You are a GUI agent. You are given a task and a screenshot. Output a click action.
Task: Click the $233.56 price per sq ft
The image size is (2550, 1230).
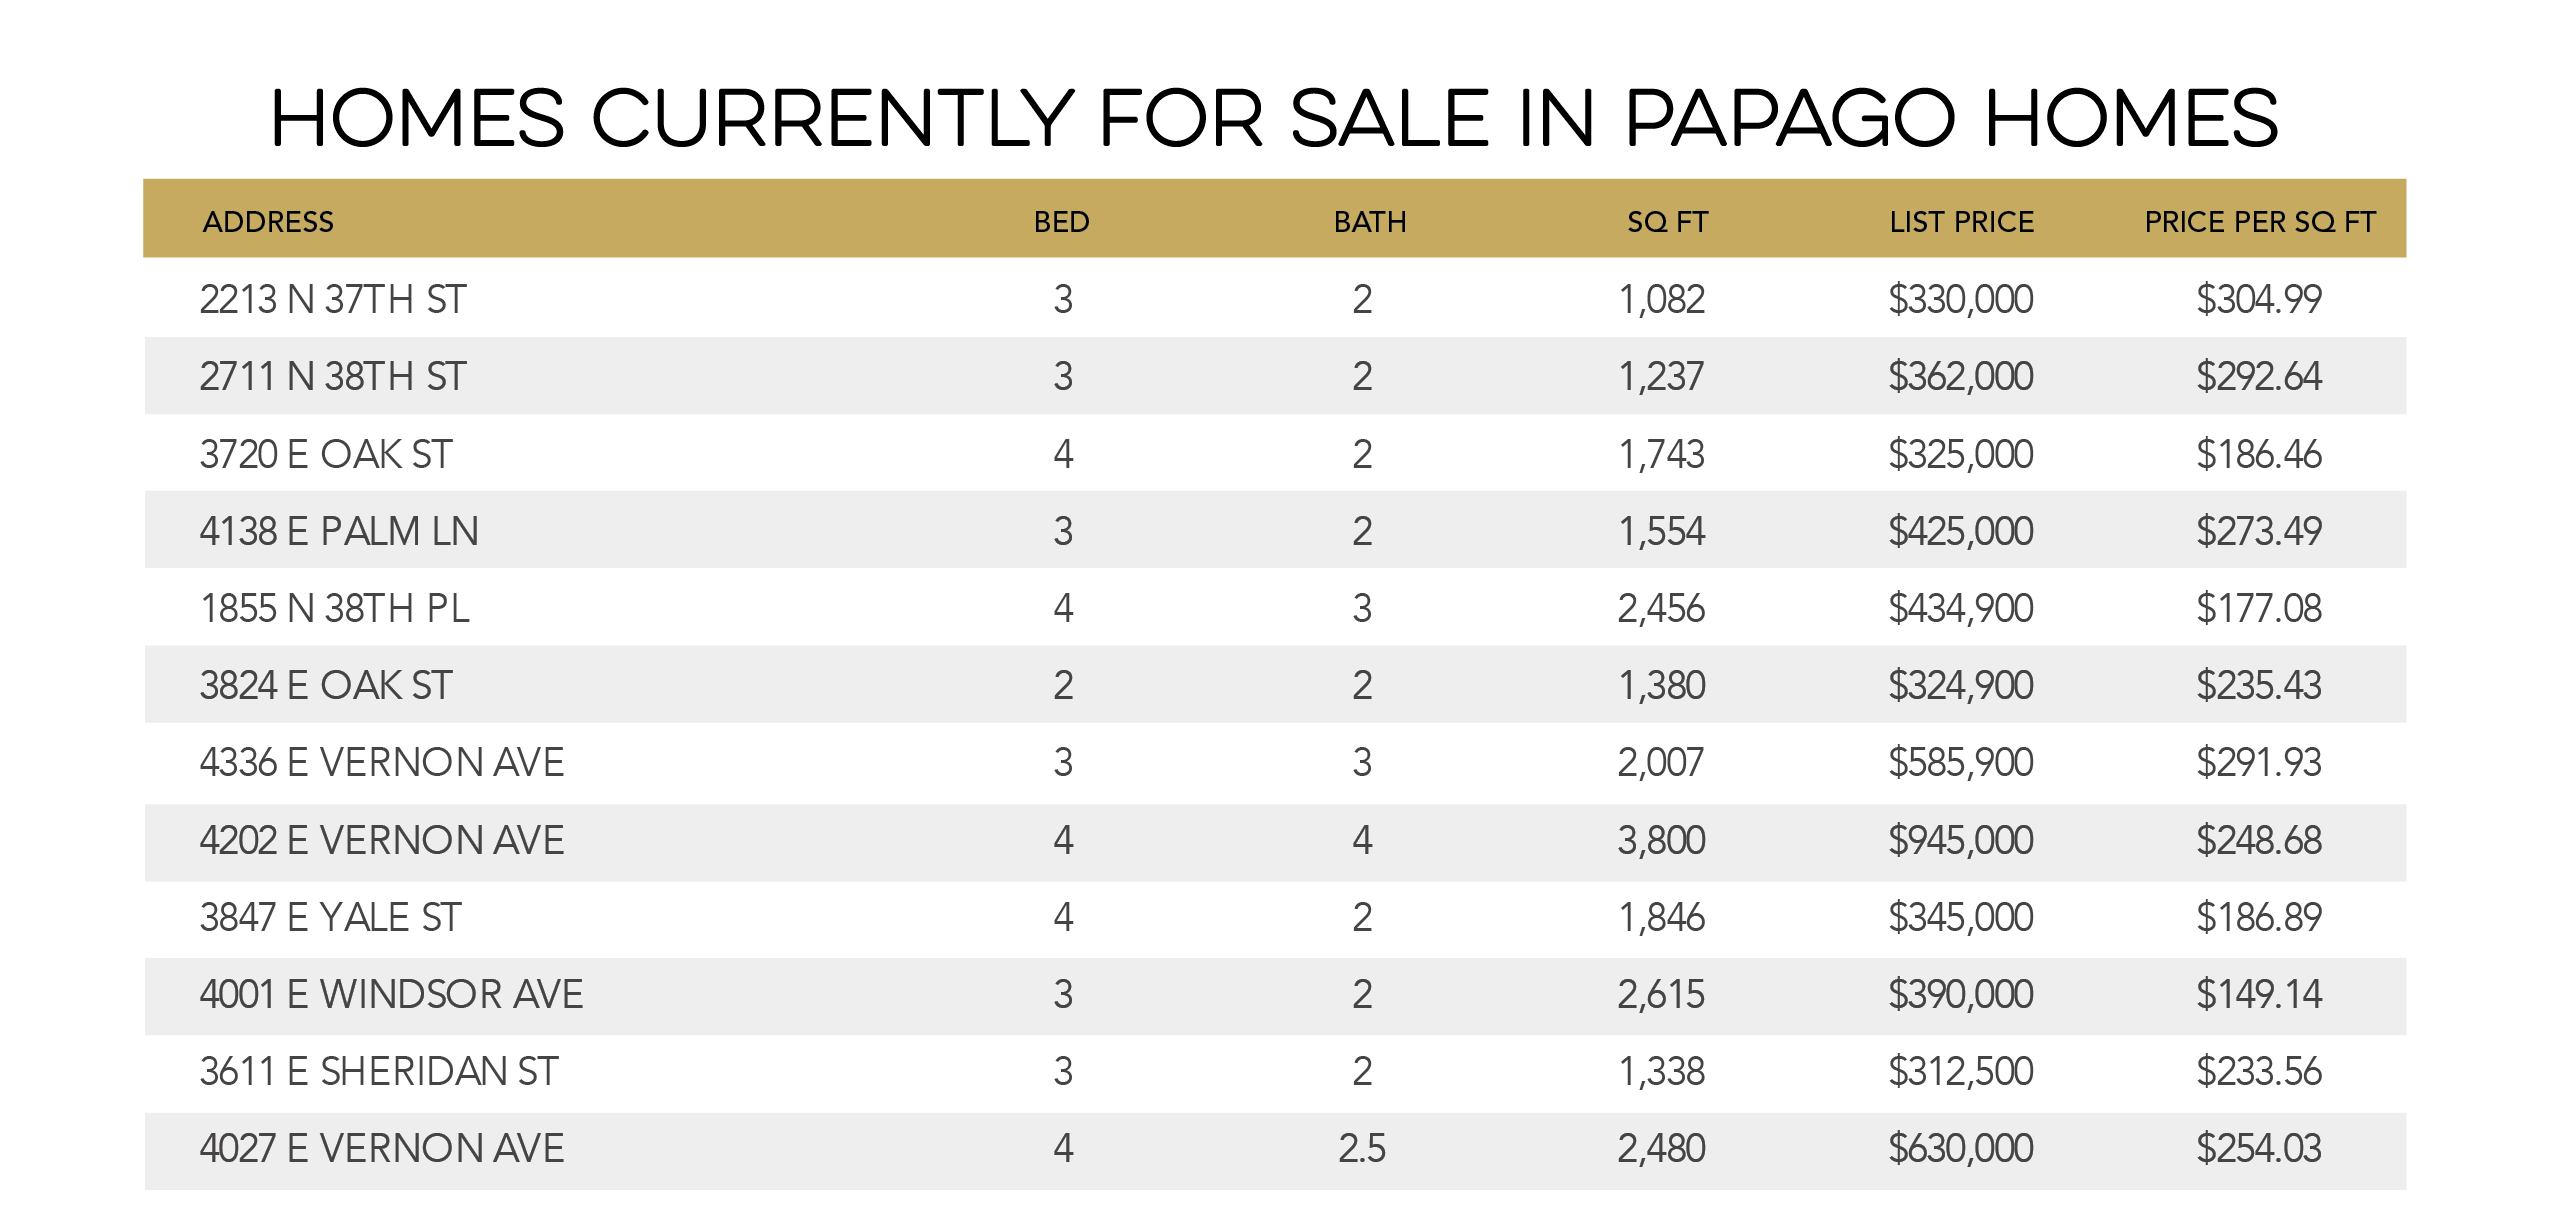tap(2258, 1071)
